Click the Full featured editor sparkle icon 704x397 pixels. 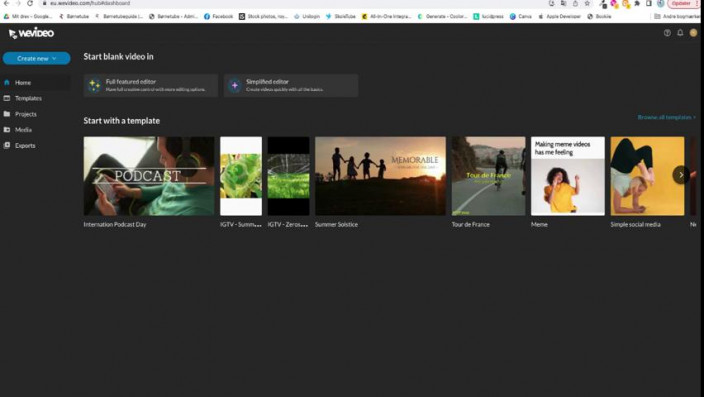tap(94, 85)
